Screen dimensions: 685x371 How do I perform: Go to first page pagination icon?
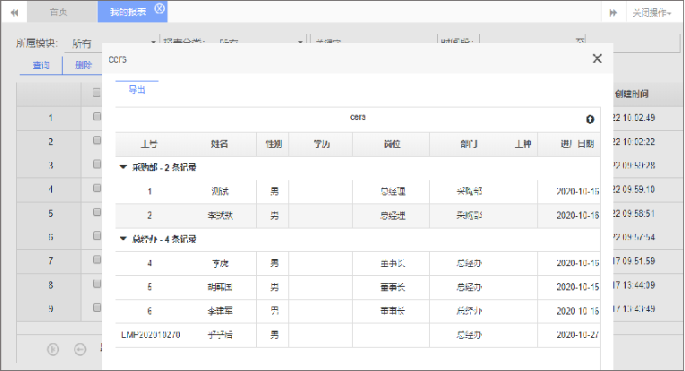pyautogui.click(x=53, y=349)
